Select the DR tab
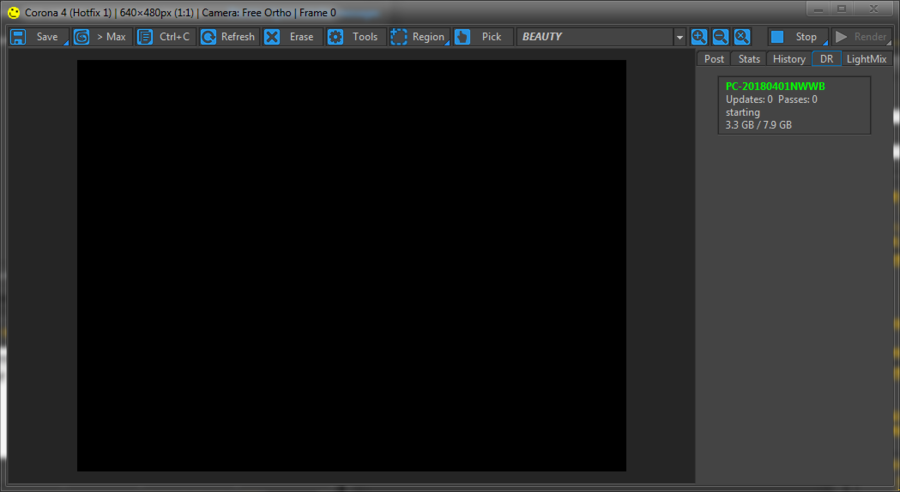 click(x=827, y=59)
